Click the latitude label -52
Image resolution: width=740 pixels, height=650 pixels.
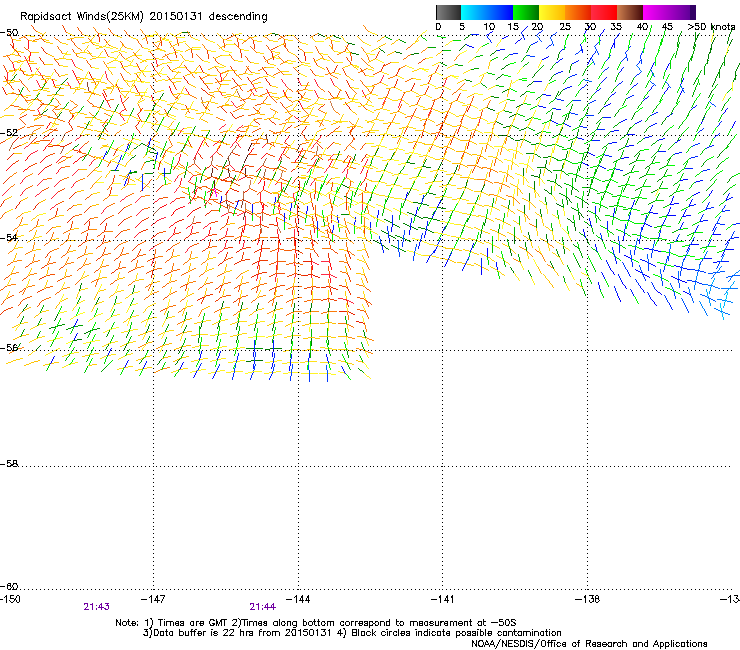click(x=9, y=133)
